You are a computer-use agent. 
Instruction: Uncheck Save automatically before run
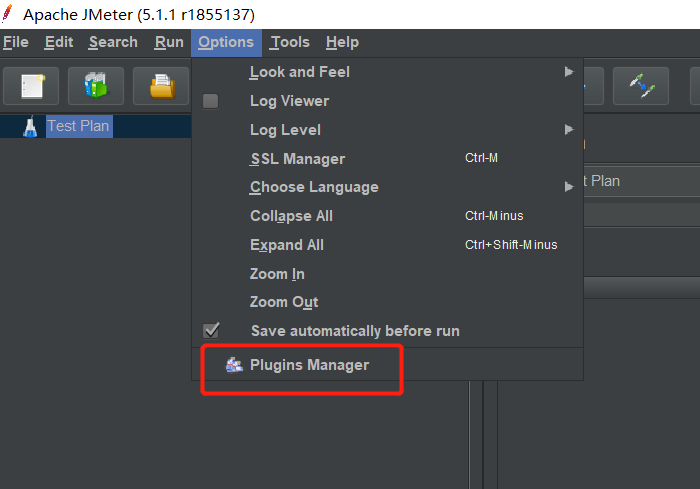211,330
